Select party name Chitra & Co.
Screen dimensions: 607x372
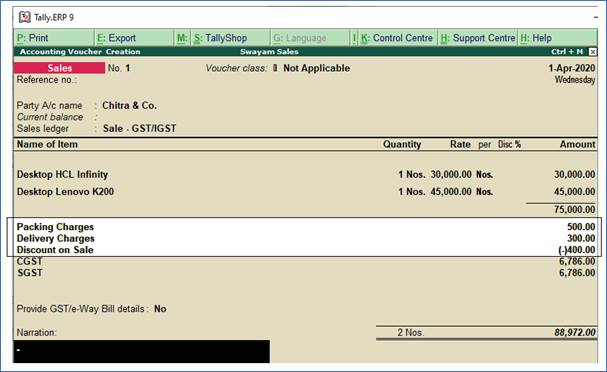[129, 105]
